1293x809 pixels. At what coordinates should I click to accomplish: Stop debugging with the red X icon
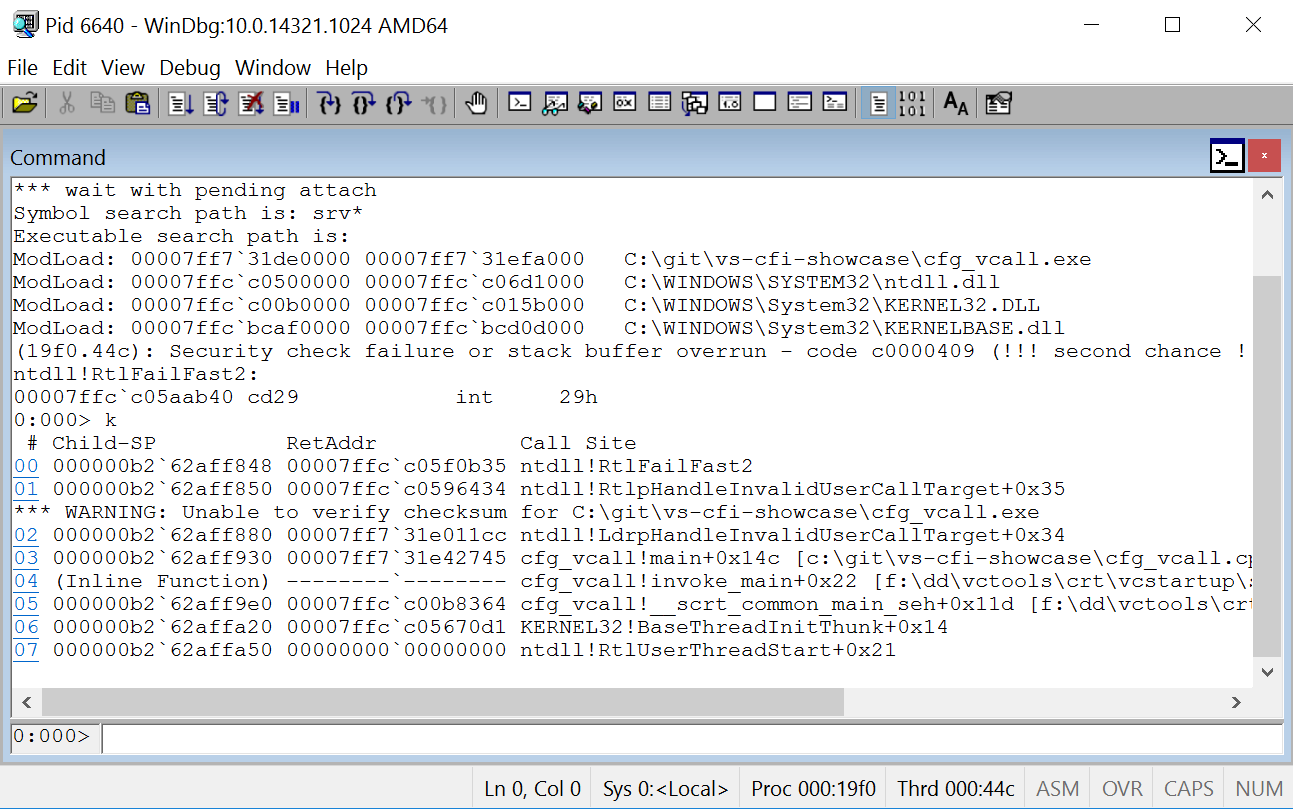[x=251, y=103]
